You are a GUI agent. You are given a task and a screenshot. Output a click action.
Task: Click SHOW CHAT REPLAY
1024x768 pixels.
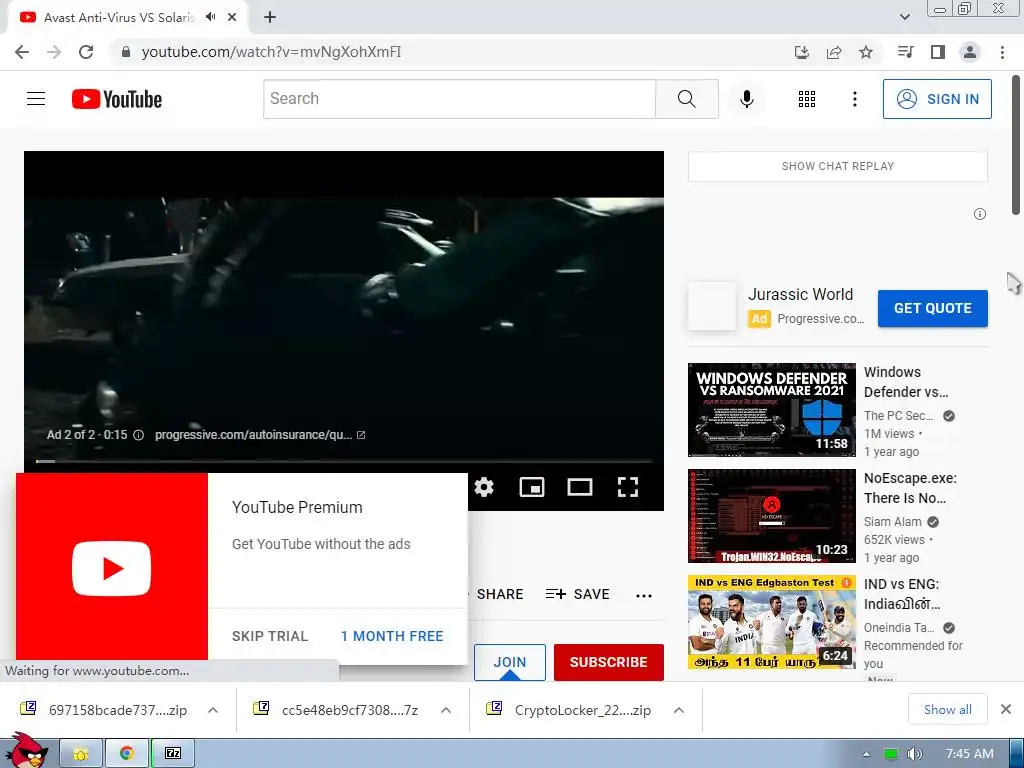tap(838, 167)
